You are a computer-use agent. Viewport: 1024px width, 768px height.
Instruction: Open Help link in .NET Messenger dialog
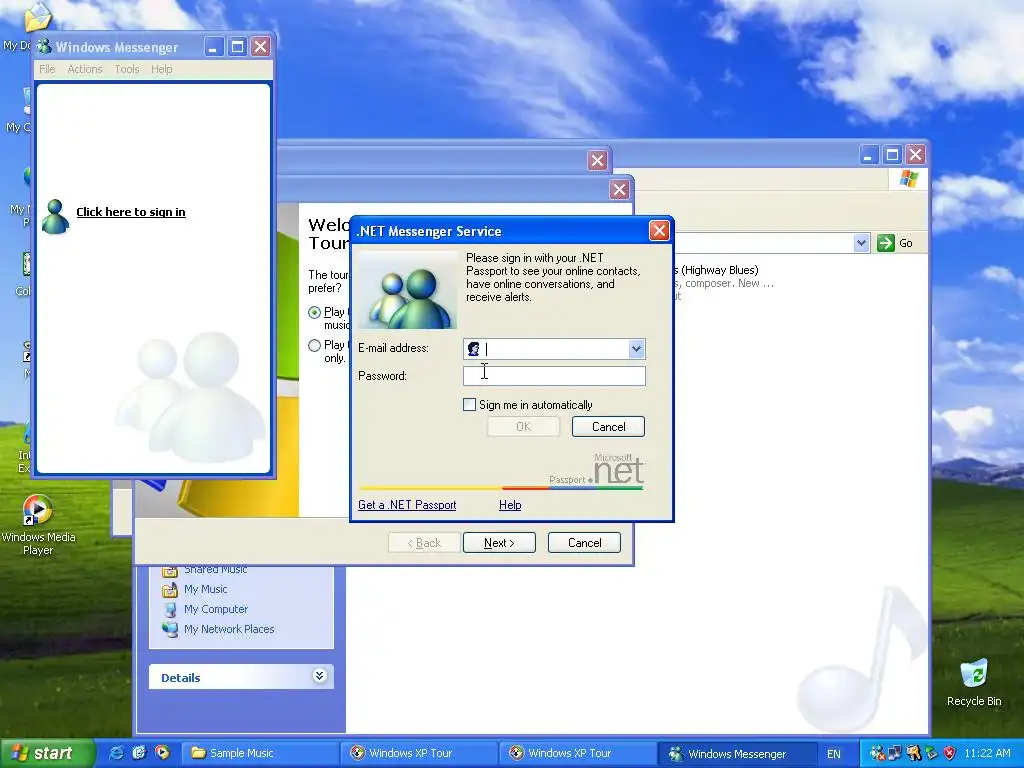pos(509,505)
